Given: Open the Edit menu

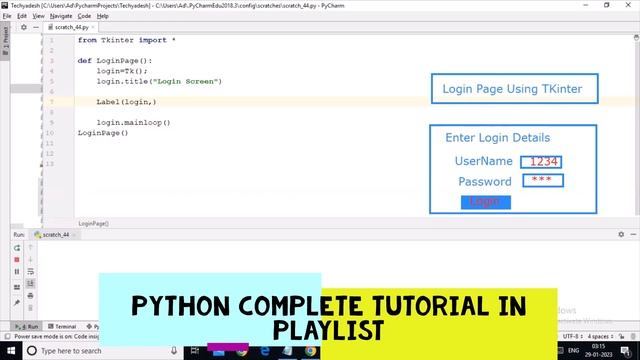Looking at the screenshot, I should pos(22,16).
